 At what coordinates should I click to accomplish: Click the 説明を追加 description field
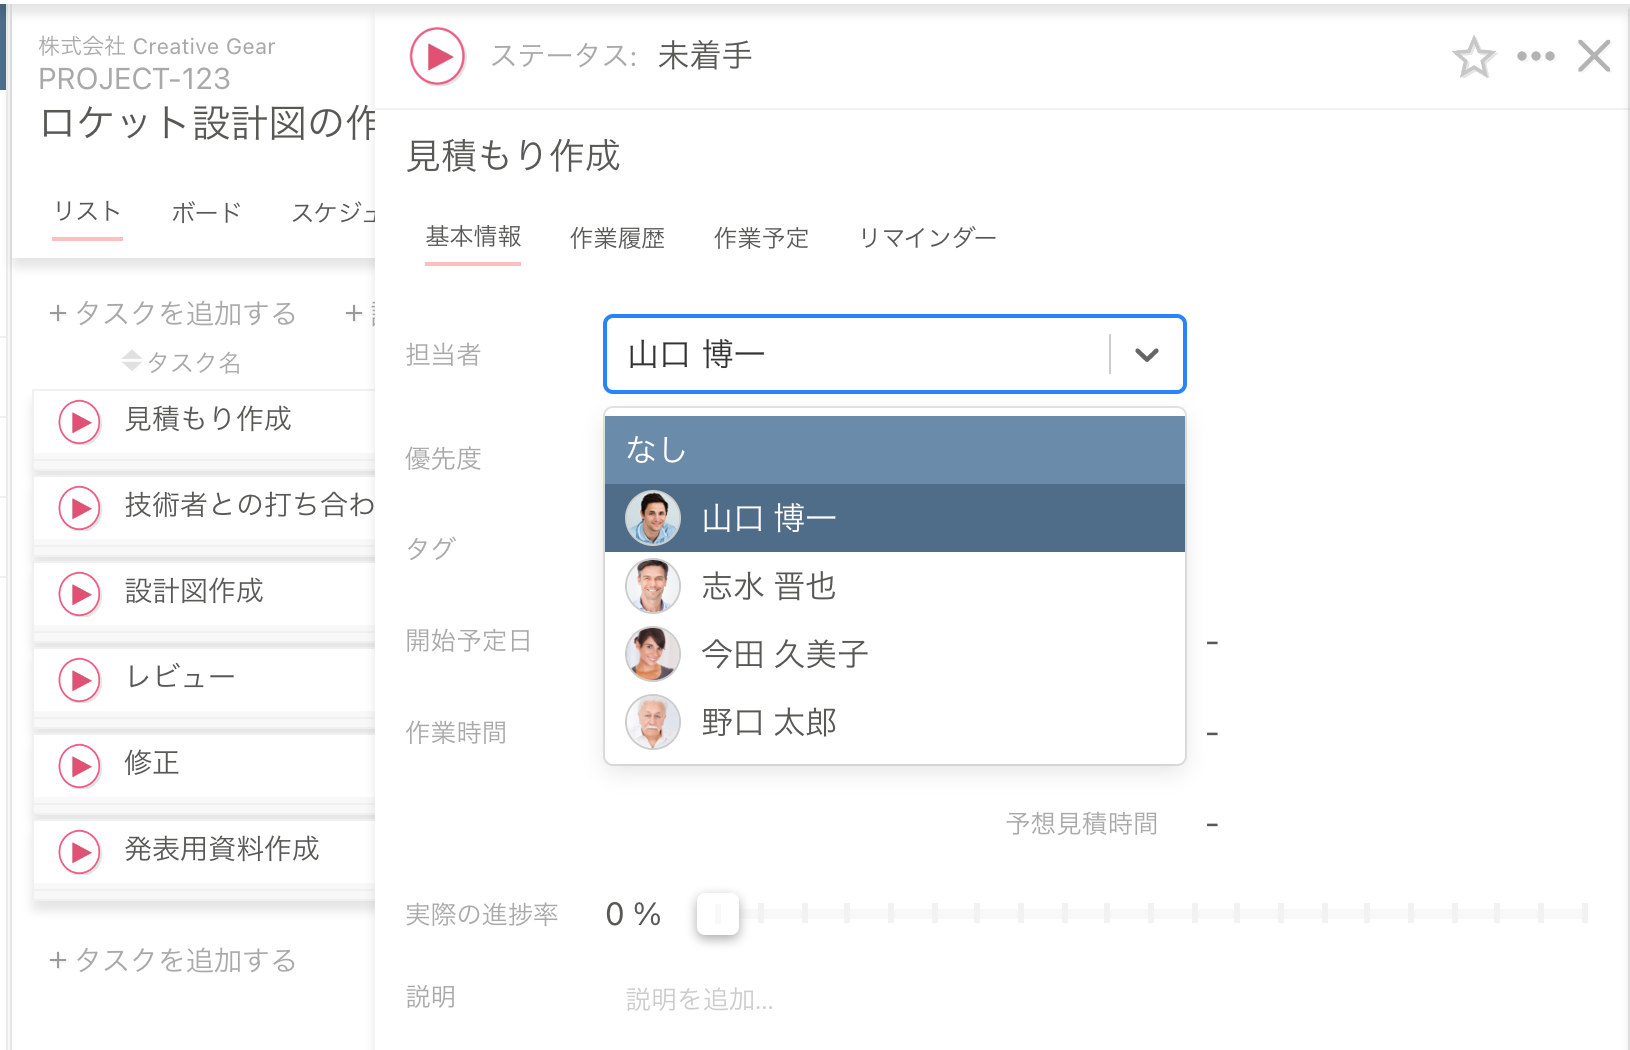[x=698, y=998]
